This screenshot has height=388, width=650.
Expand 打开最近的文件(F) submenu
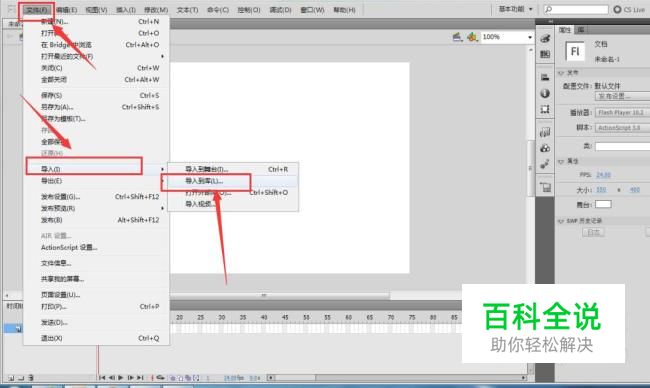96,56
